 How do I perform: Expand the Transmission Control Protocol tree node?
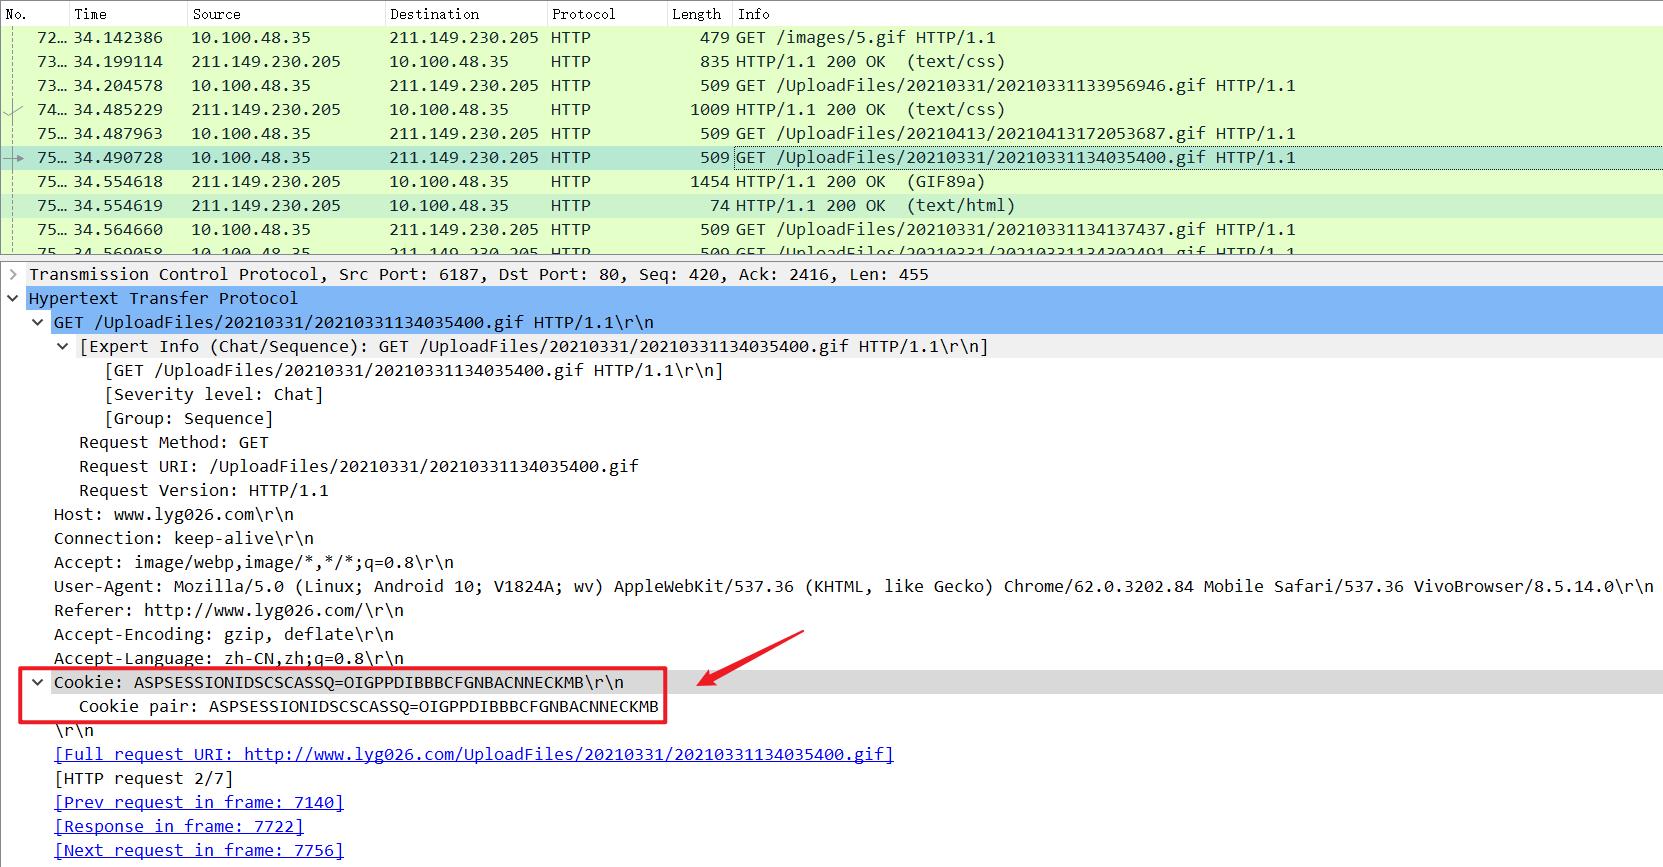(13, 274)
